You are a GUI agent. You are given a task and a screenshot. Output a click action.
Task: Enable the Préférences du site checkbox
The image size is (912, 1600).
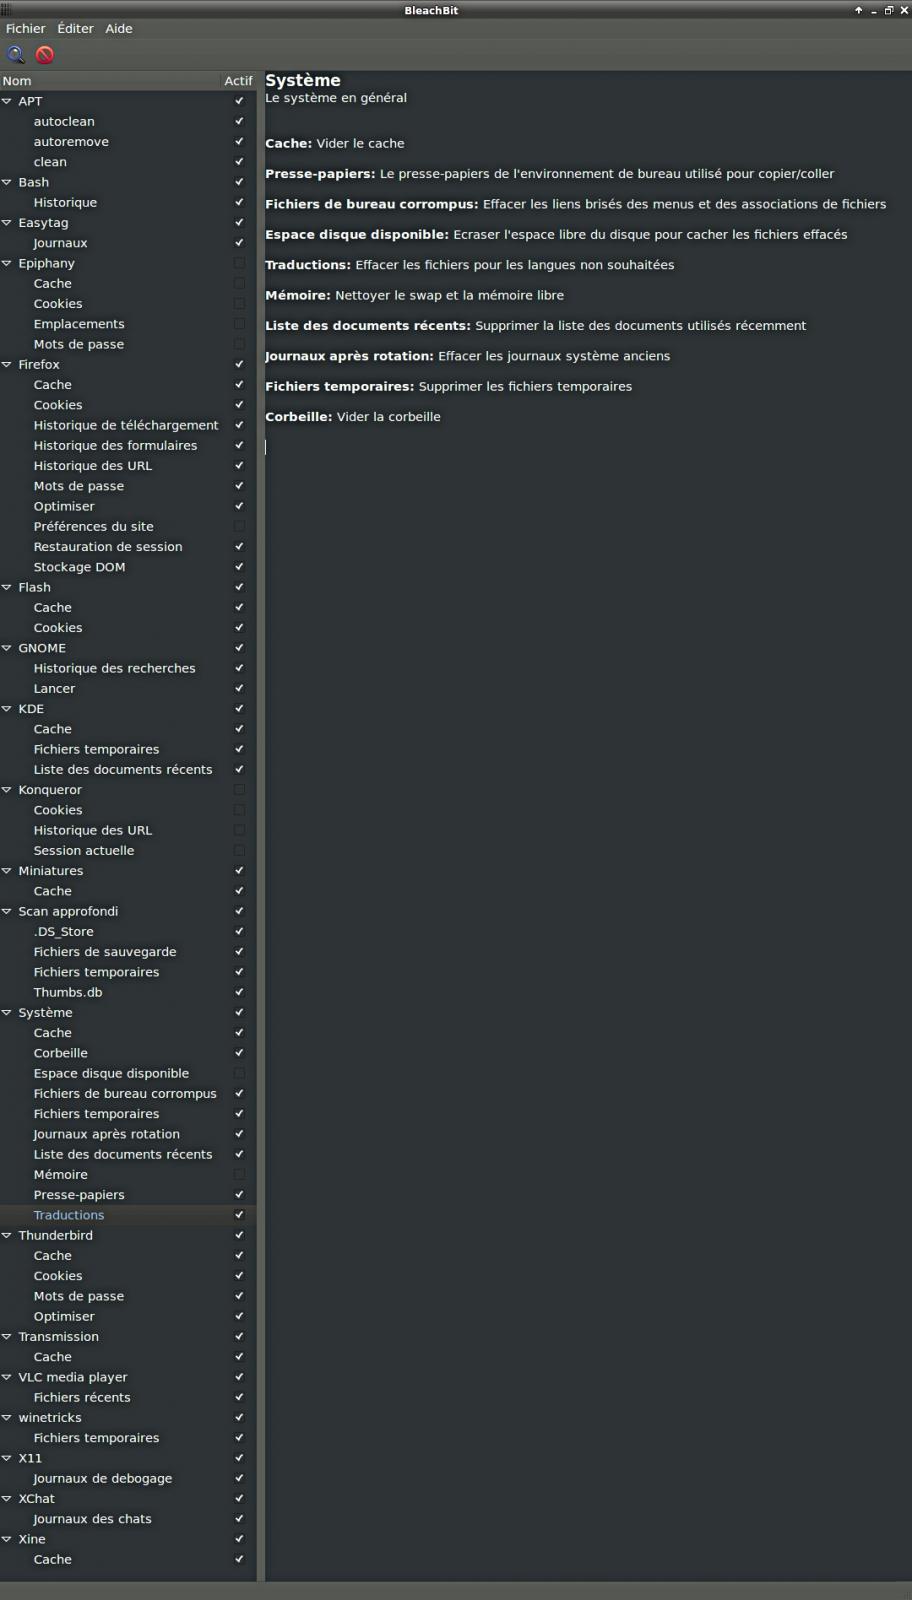point(239,526)
